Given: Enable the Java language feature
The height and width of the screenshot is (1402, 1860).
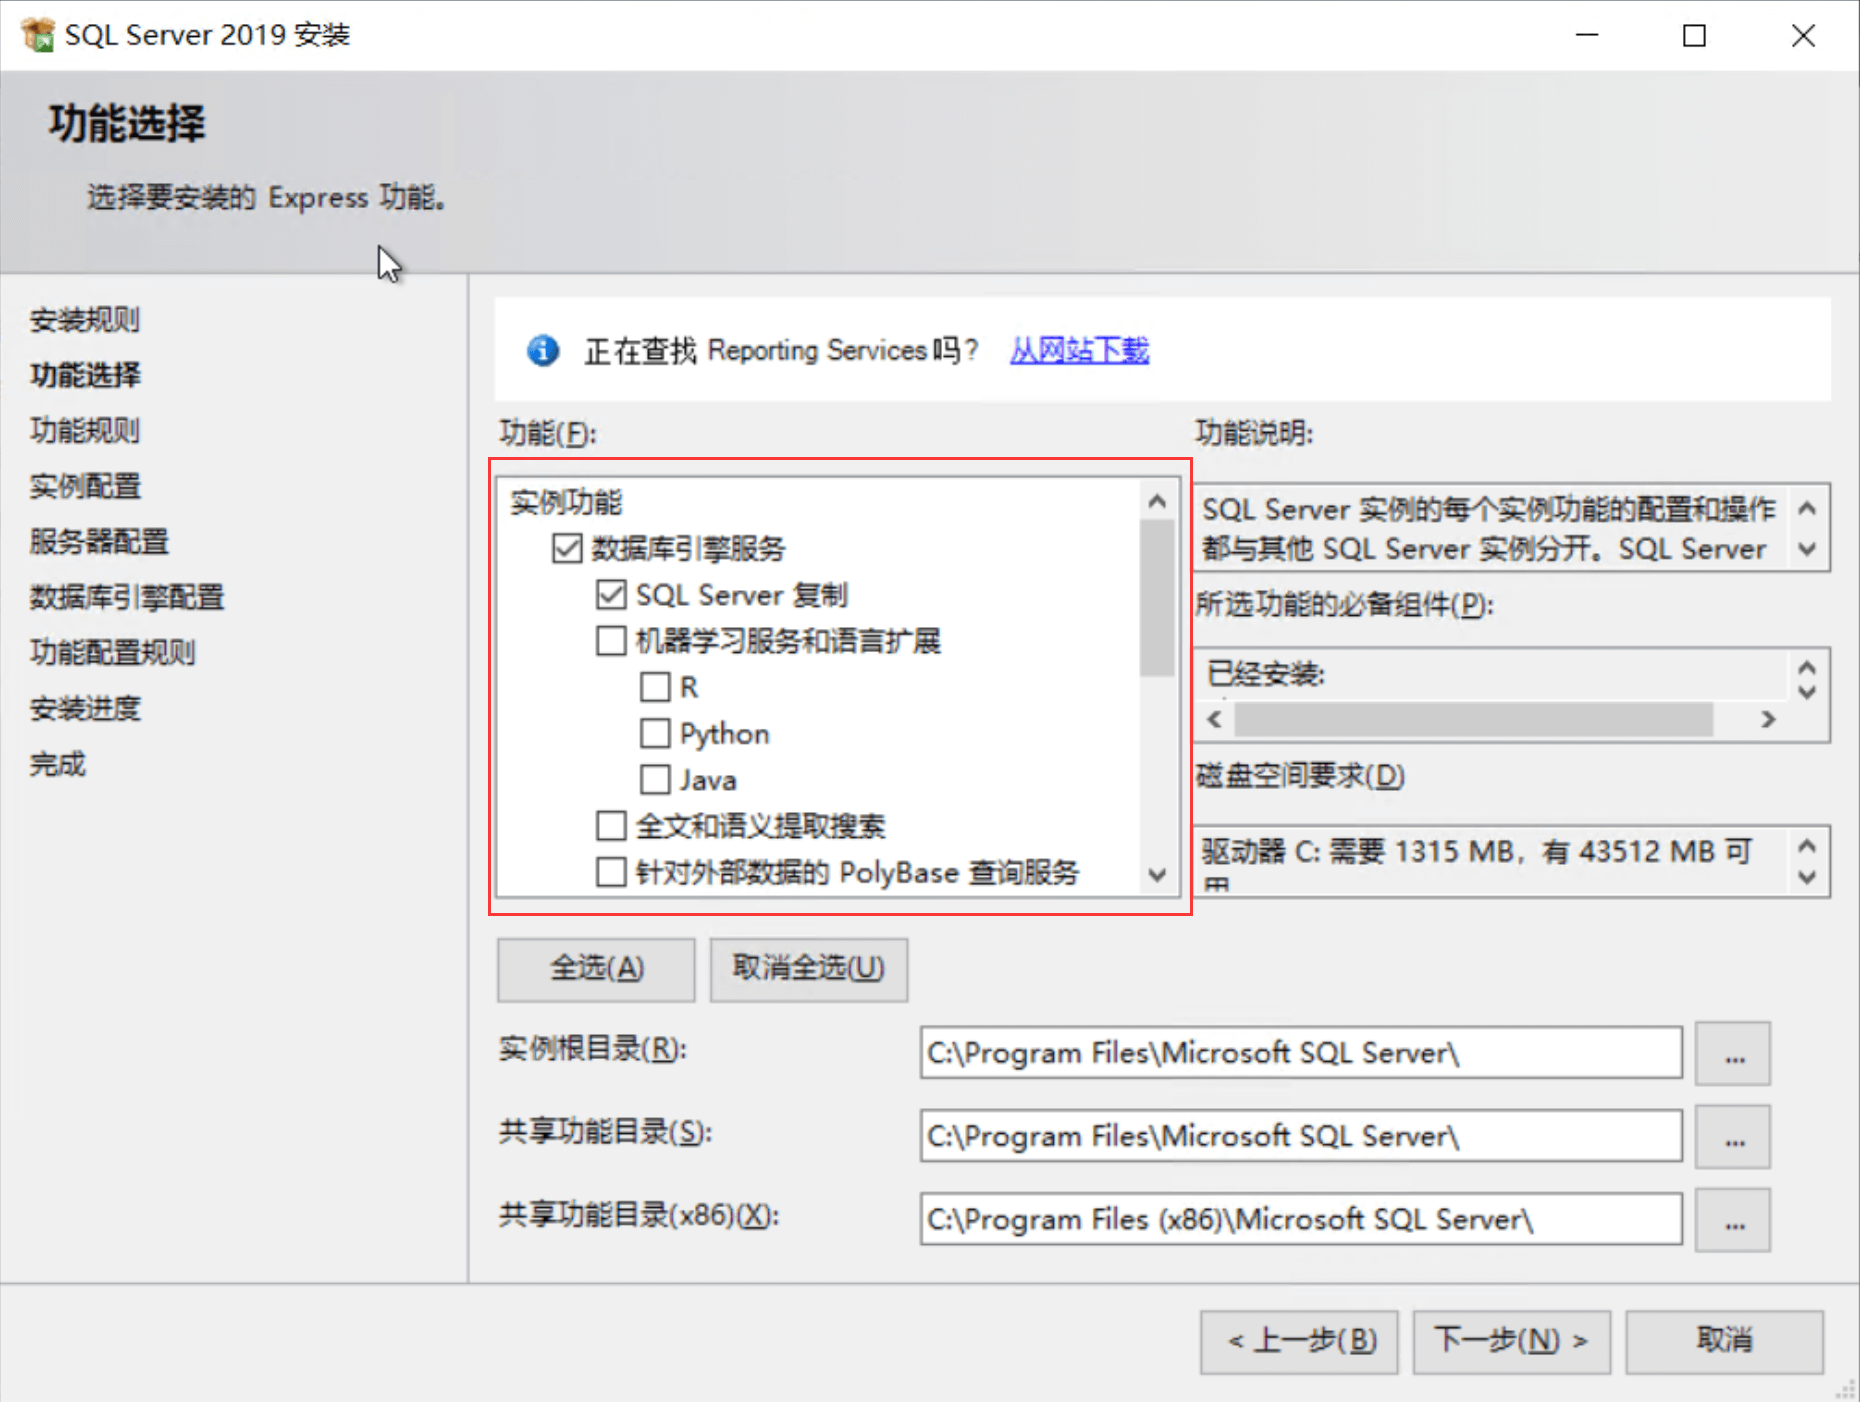Looking at the screenshot, I should [655, 779].
